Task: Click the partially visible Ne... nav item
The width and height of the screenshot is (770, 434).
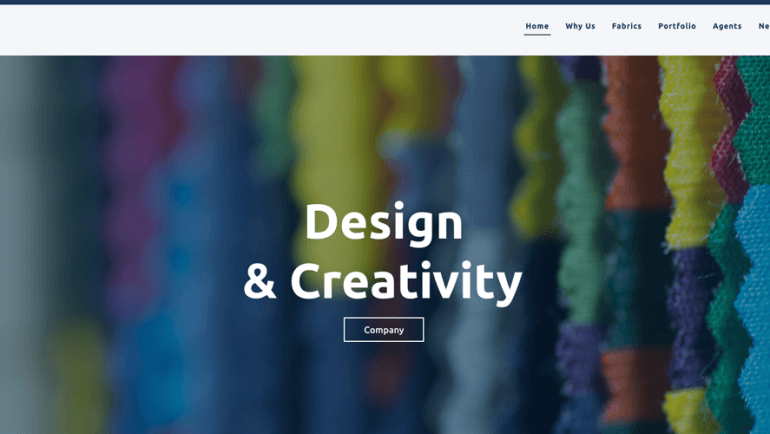Action: [x=764, y=26]
